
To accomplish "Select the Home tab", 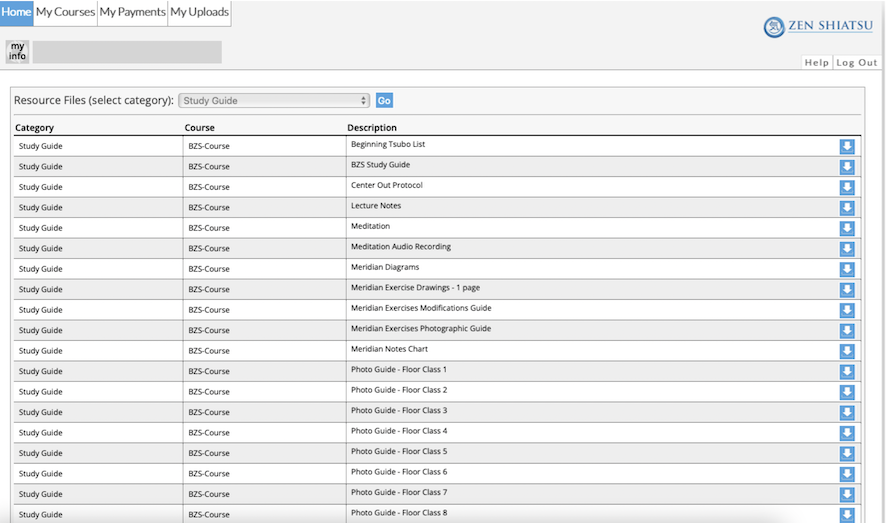I will point(16,12).
